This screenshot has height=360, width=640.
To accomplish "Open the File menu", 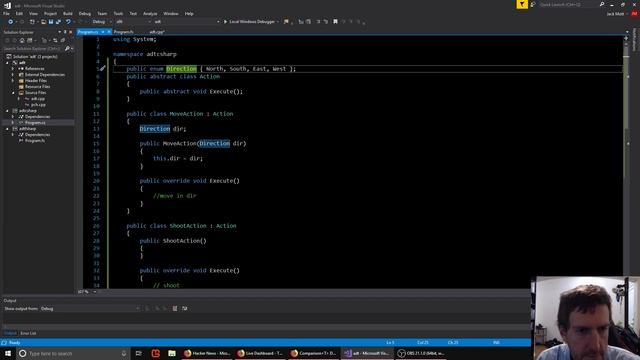I will tap(7, 13).
